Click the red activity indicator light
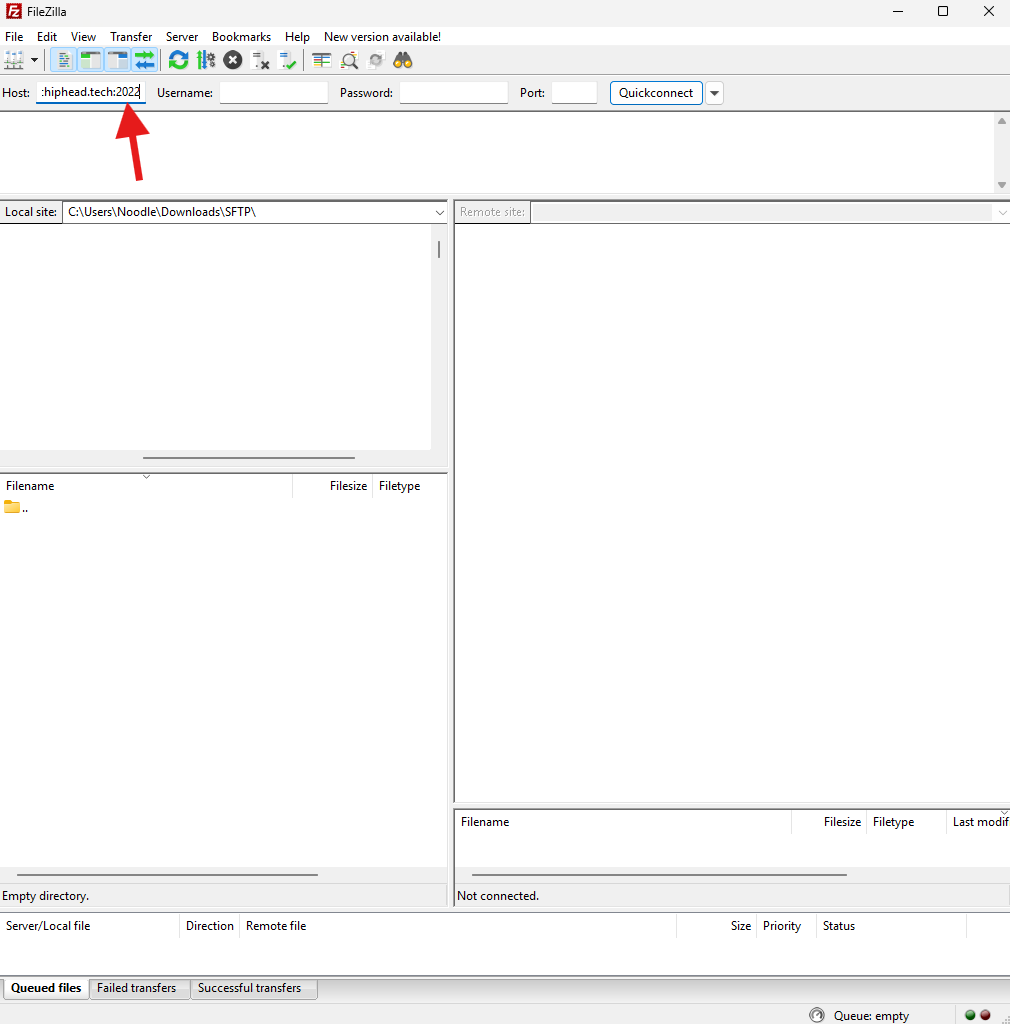1010x1024 pixels. [985, 1015]
